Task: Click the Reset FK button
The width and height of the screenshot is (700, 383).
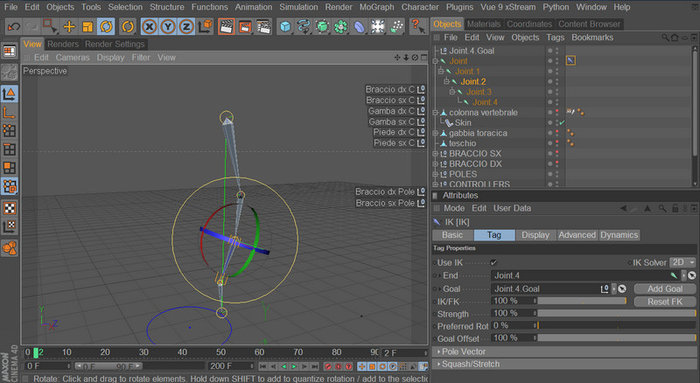Action: pyautogui.click(x=665, y=302)
